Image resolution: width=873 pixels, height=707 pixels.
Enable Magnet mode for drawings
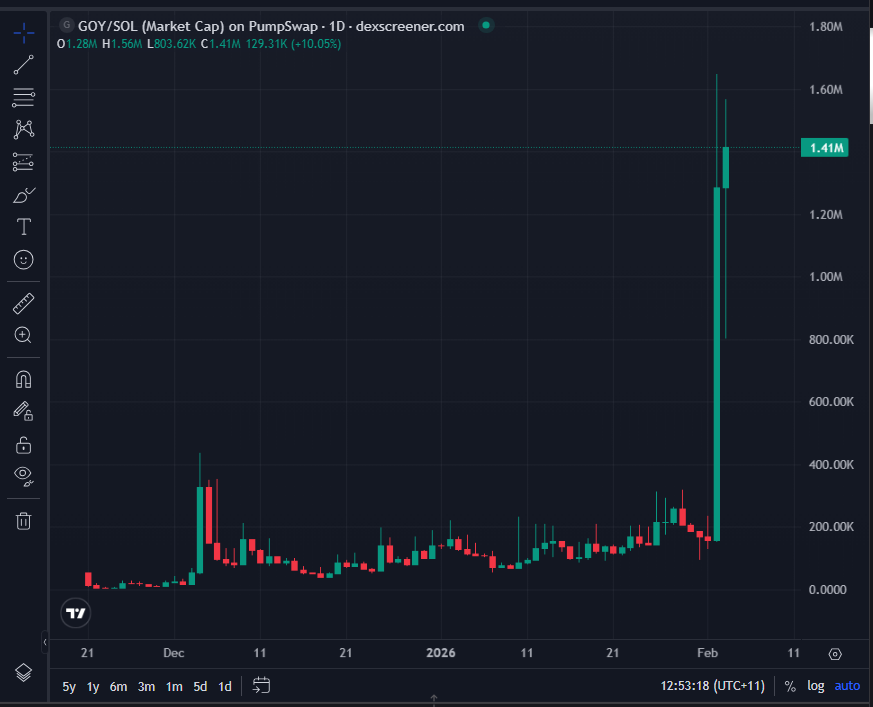23,378
